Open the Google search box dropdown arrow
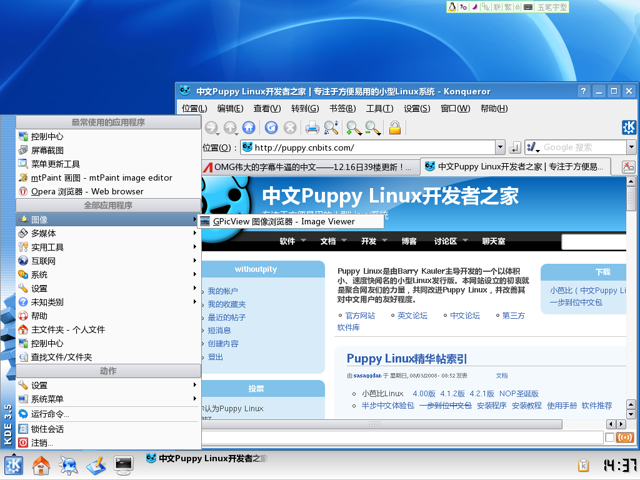 point(631,147)
